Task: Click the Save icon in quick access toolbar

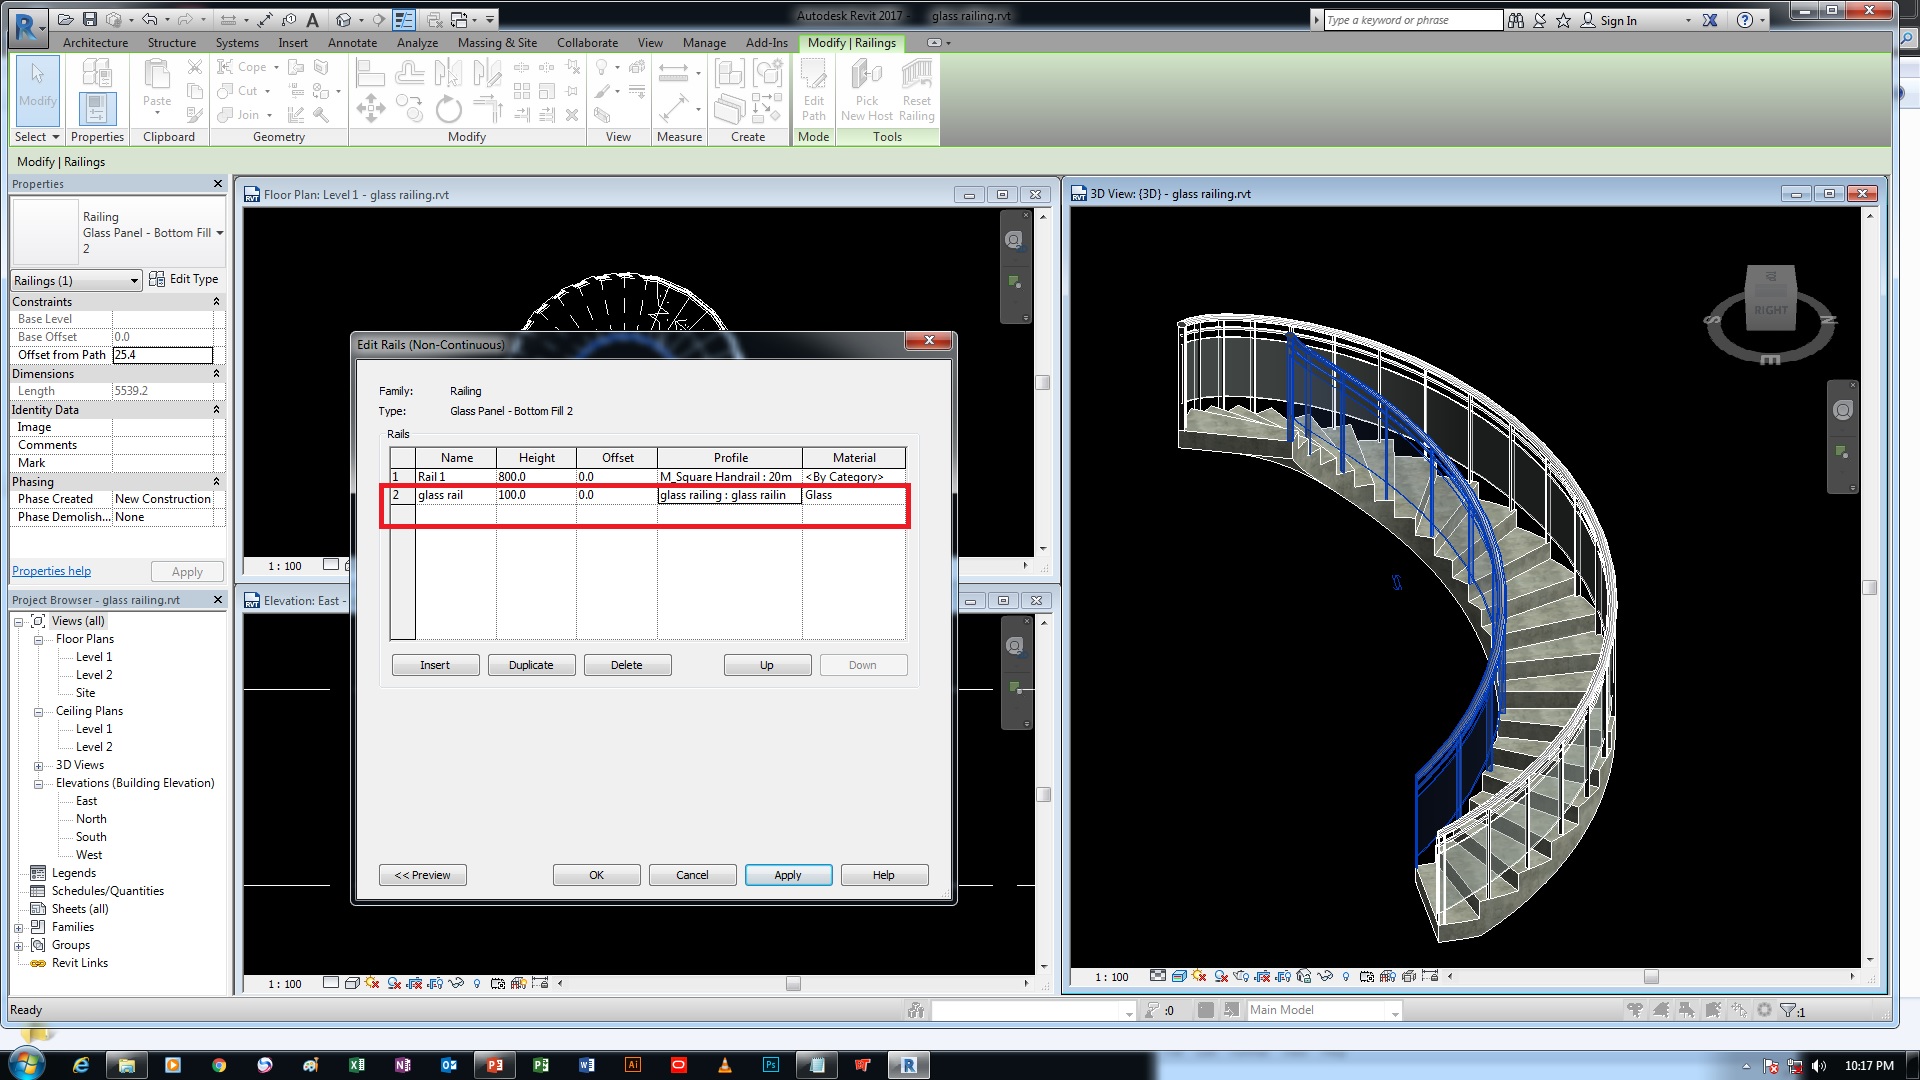Action: click(90, 19)
